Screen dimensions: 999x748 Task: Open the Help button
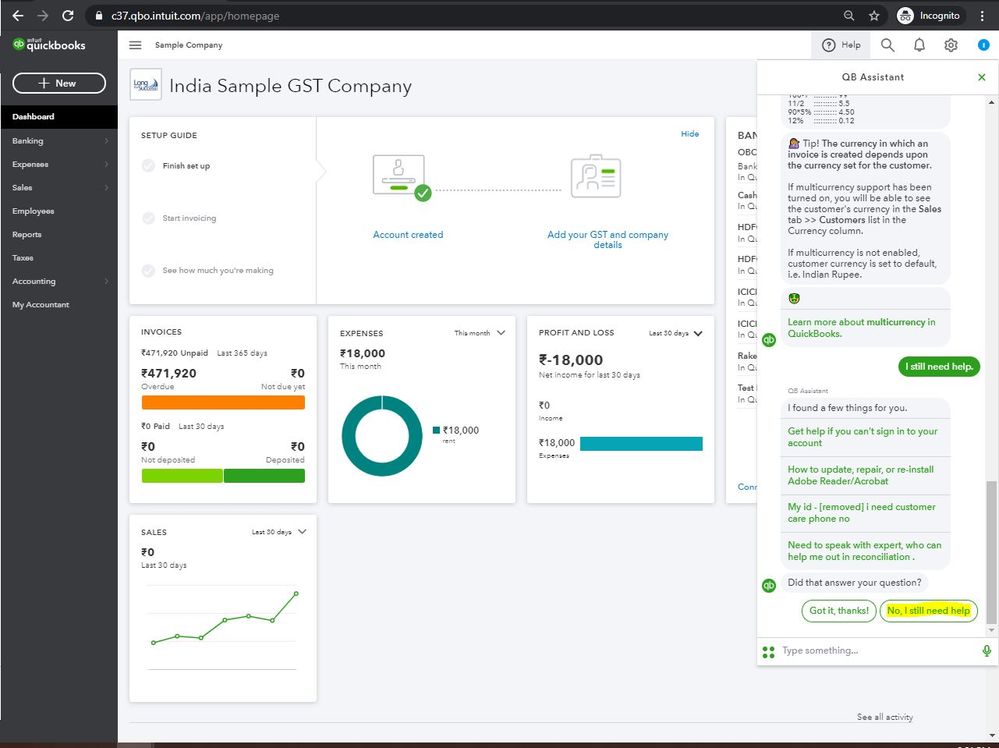(x=841, y=45)
